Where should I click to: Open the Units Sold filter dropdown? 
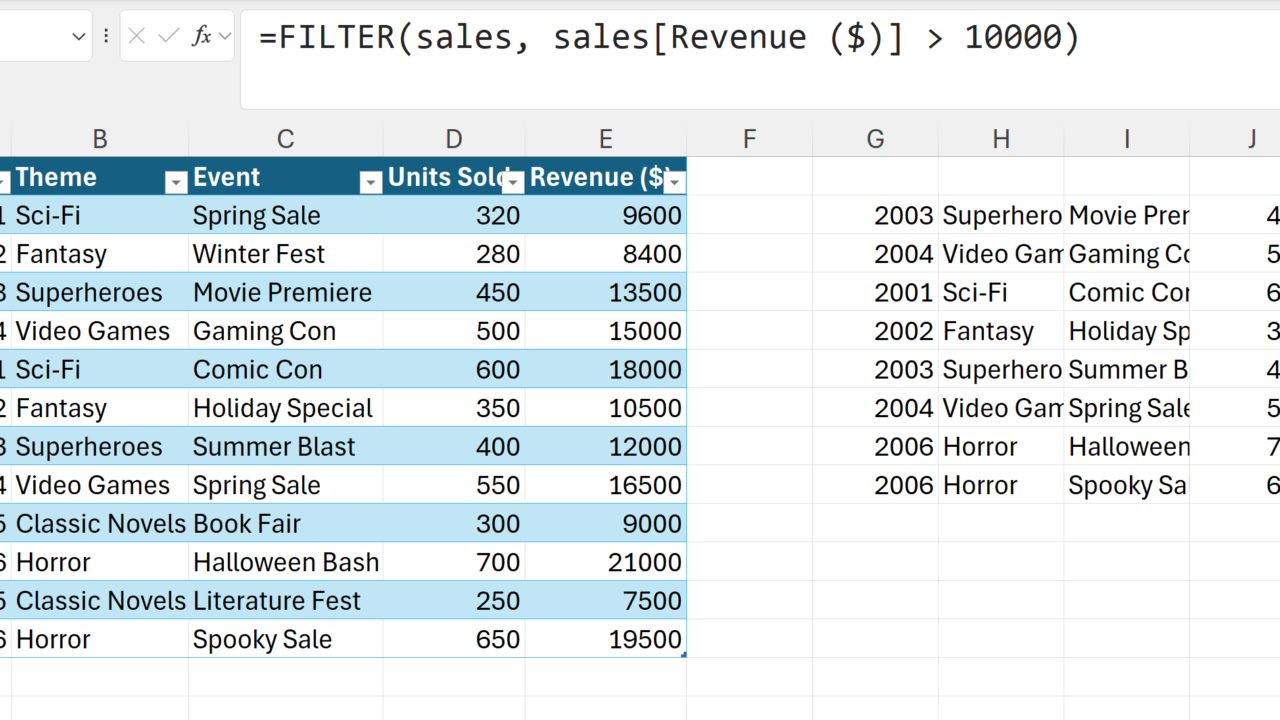pos(513,182)
